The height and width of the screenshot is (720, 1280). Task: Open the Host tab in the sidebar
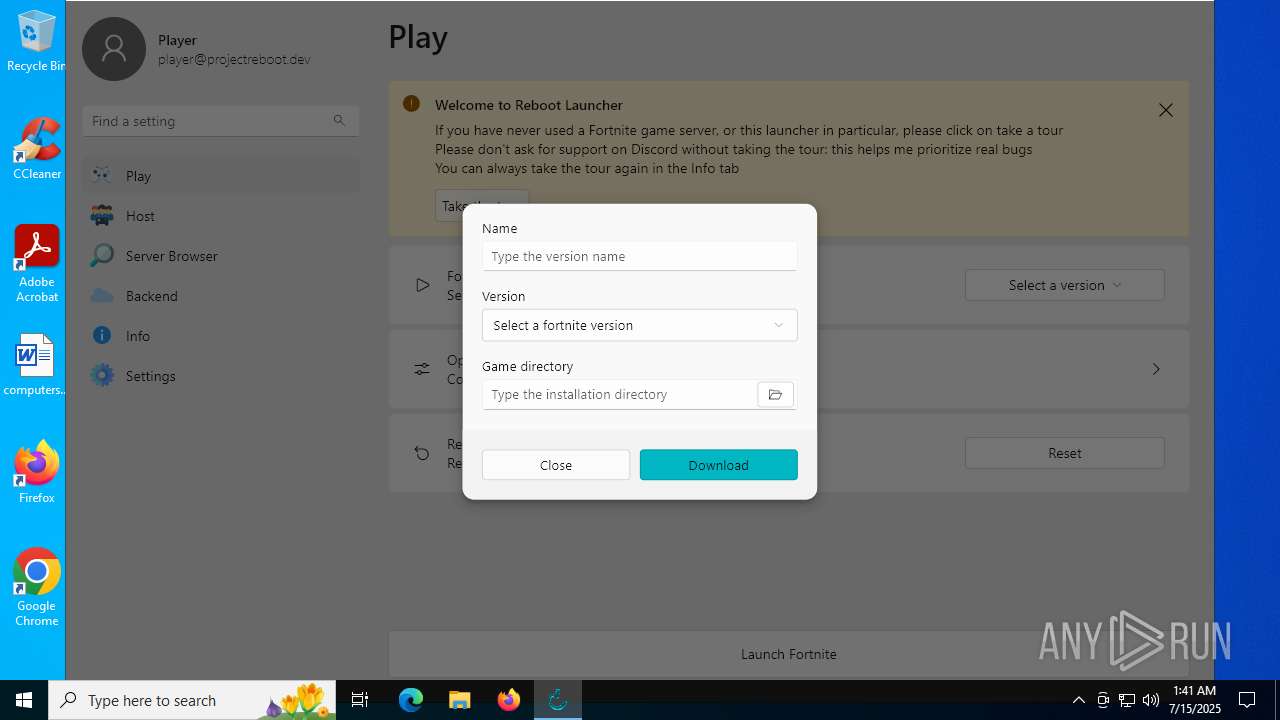[x=220, y=216]
